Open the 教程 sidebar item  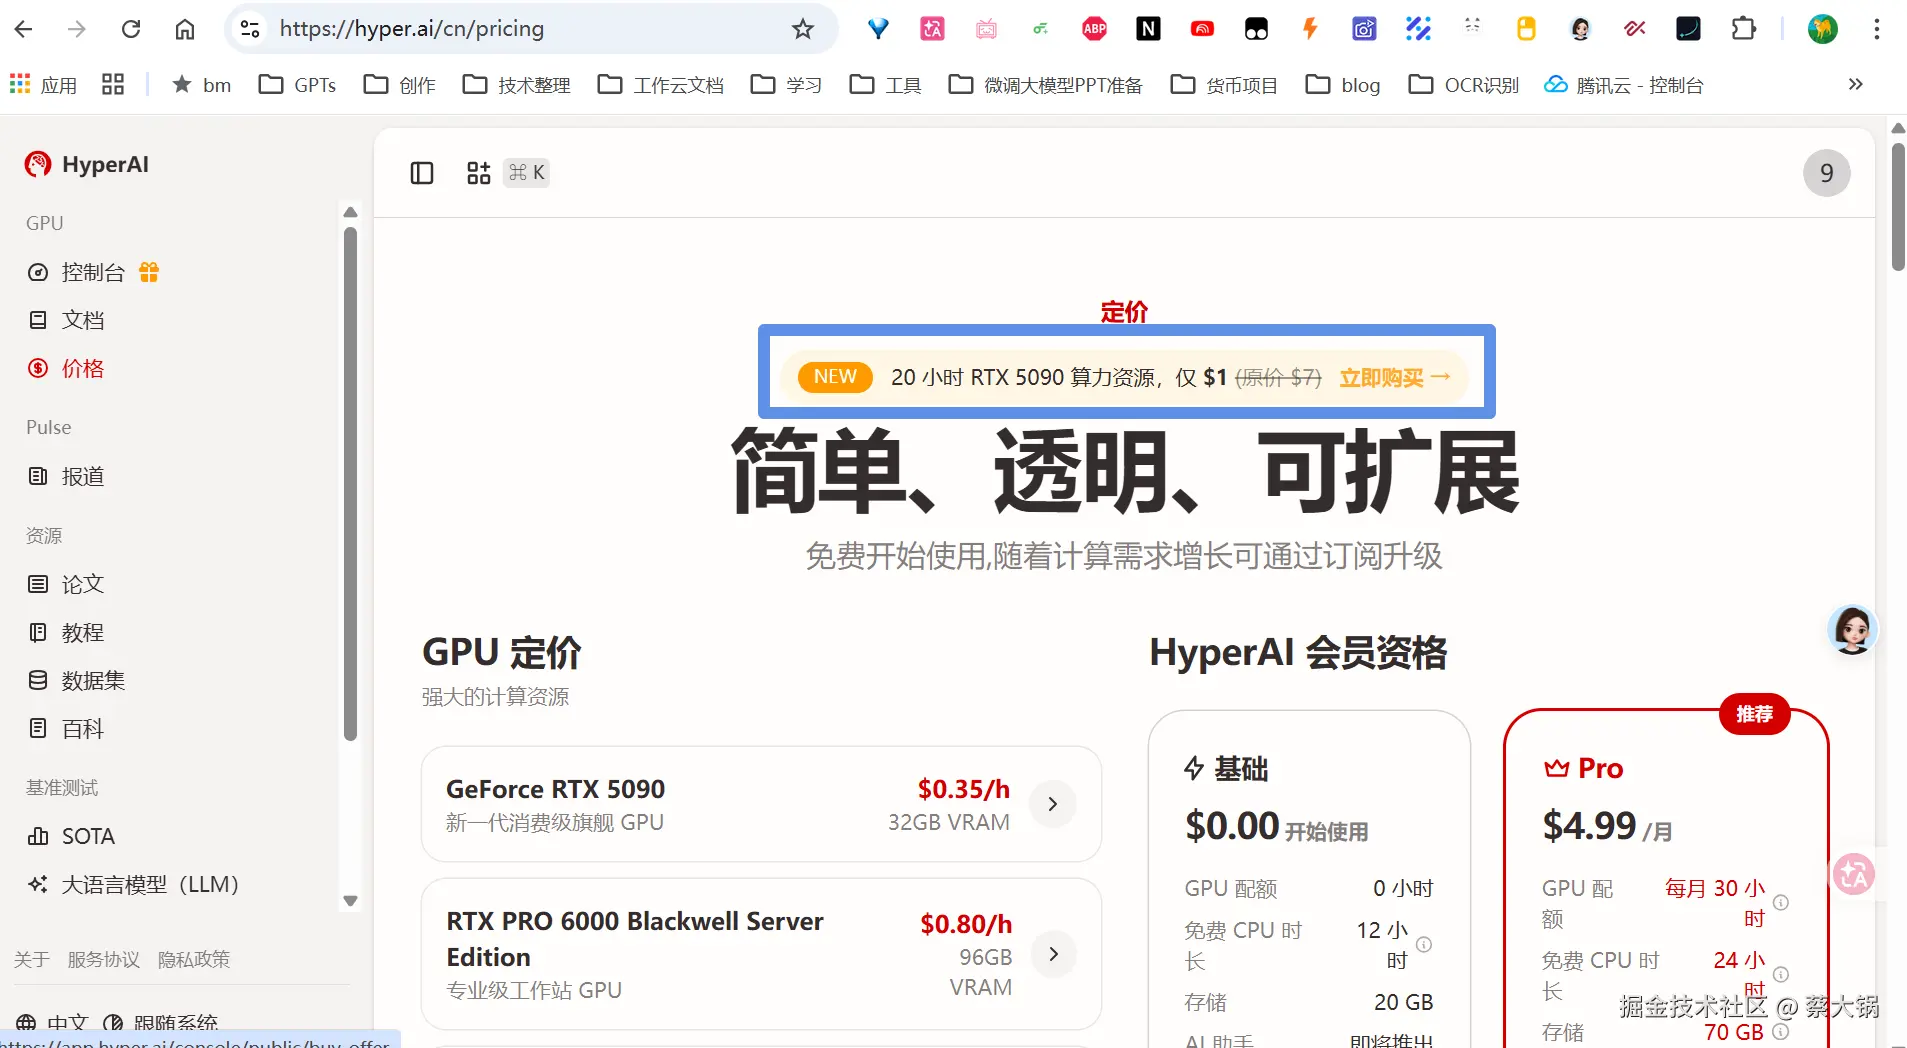click(x=67, y=632)
